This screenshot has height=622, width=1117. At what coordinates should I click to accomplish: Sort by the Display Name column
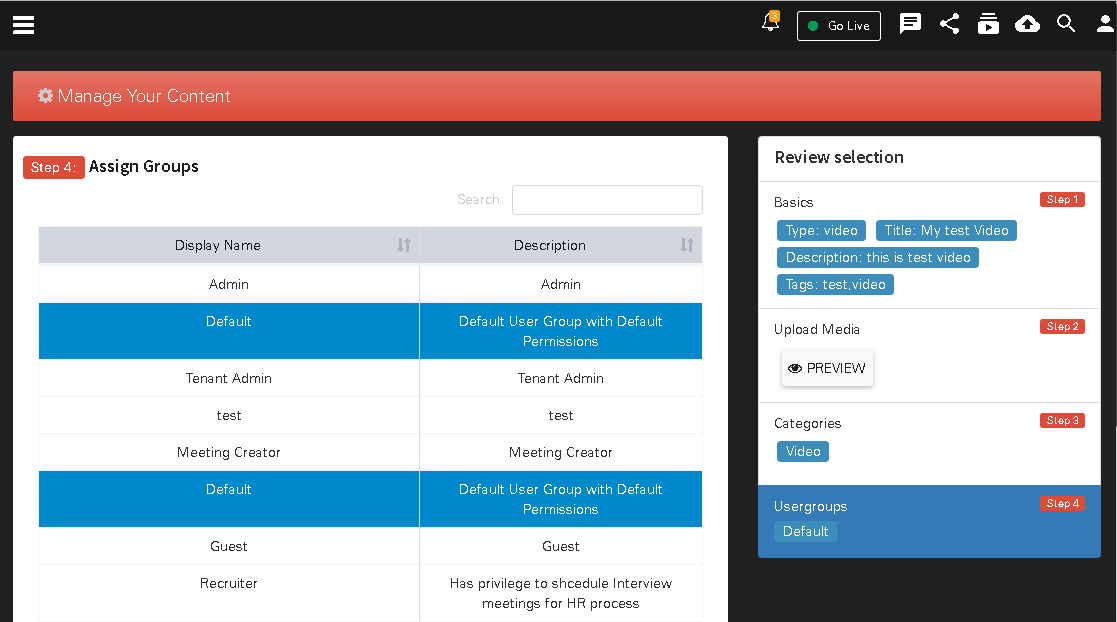pos(229,245)
